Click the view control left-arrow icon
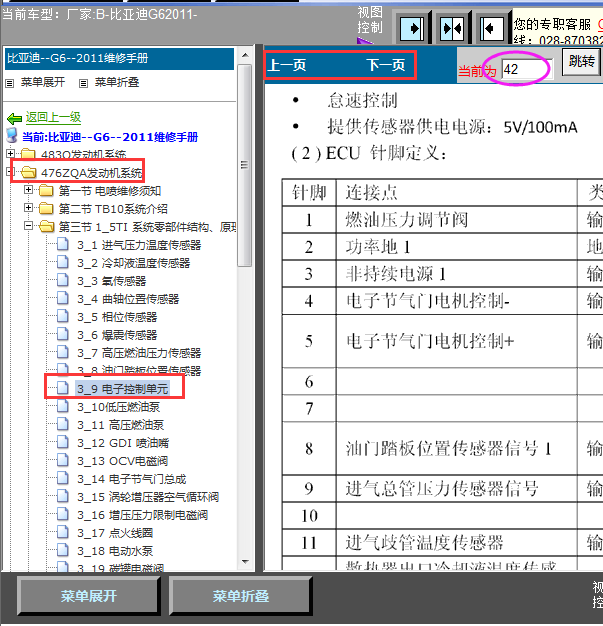Image resolution: width=603 pixels, height=626 pixels. (x=492, y=28)
